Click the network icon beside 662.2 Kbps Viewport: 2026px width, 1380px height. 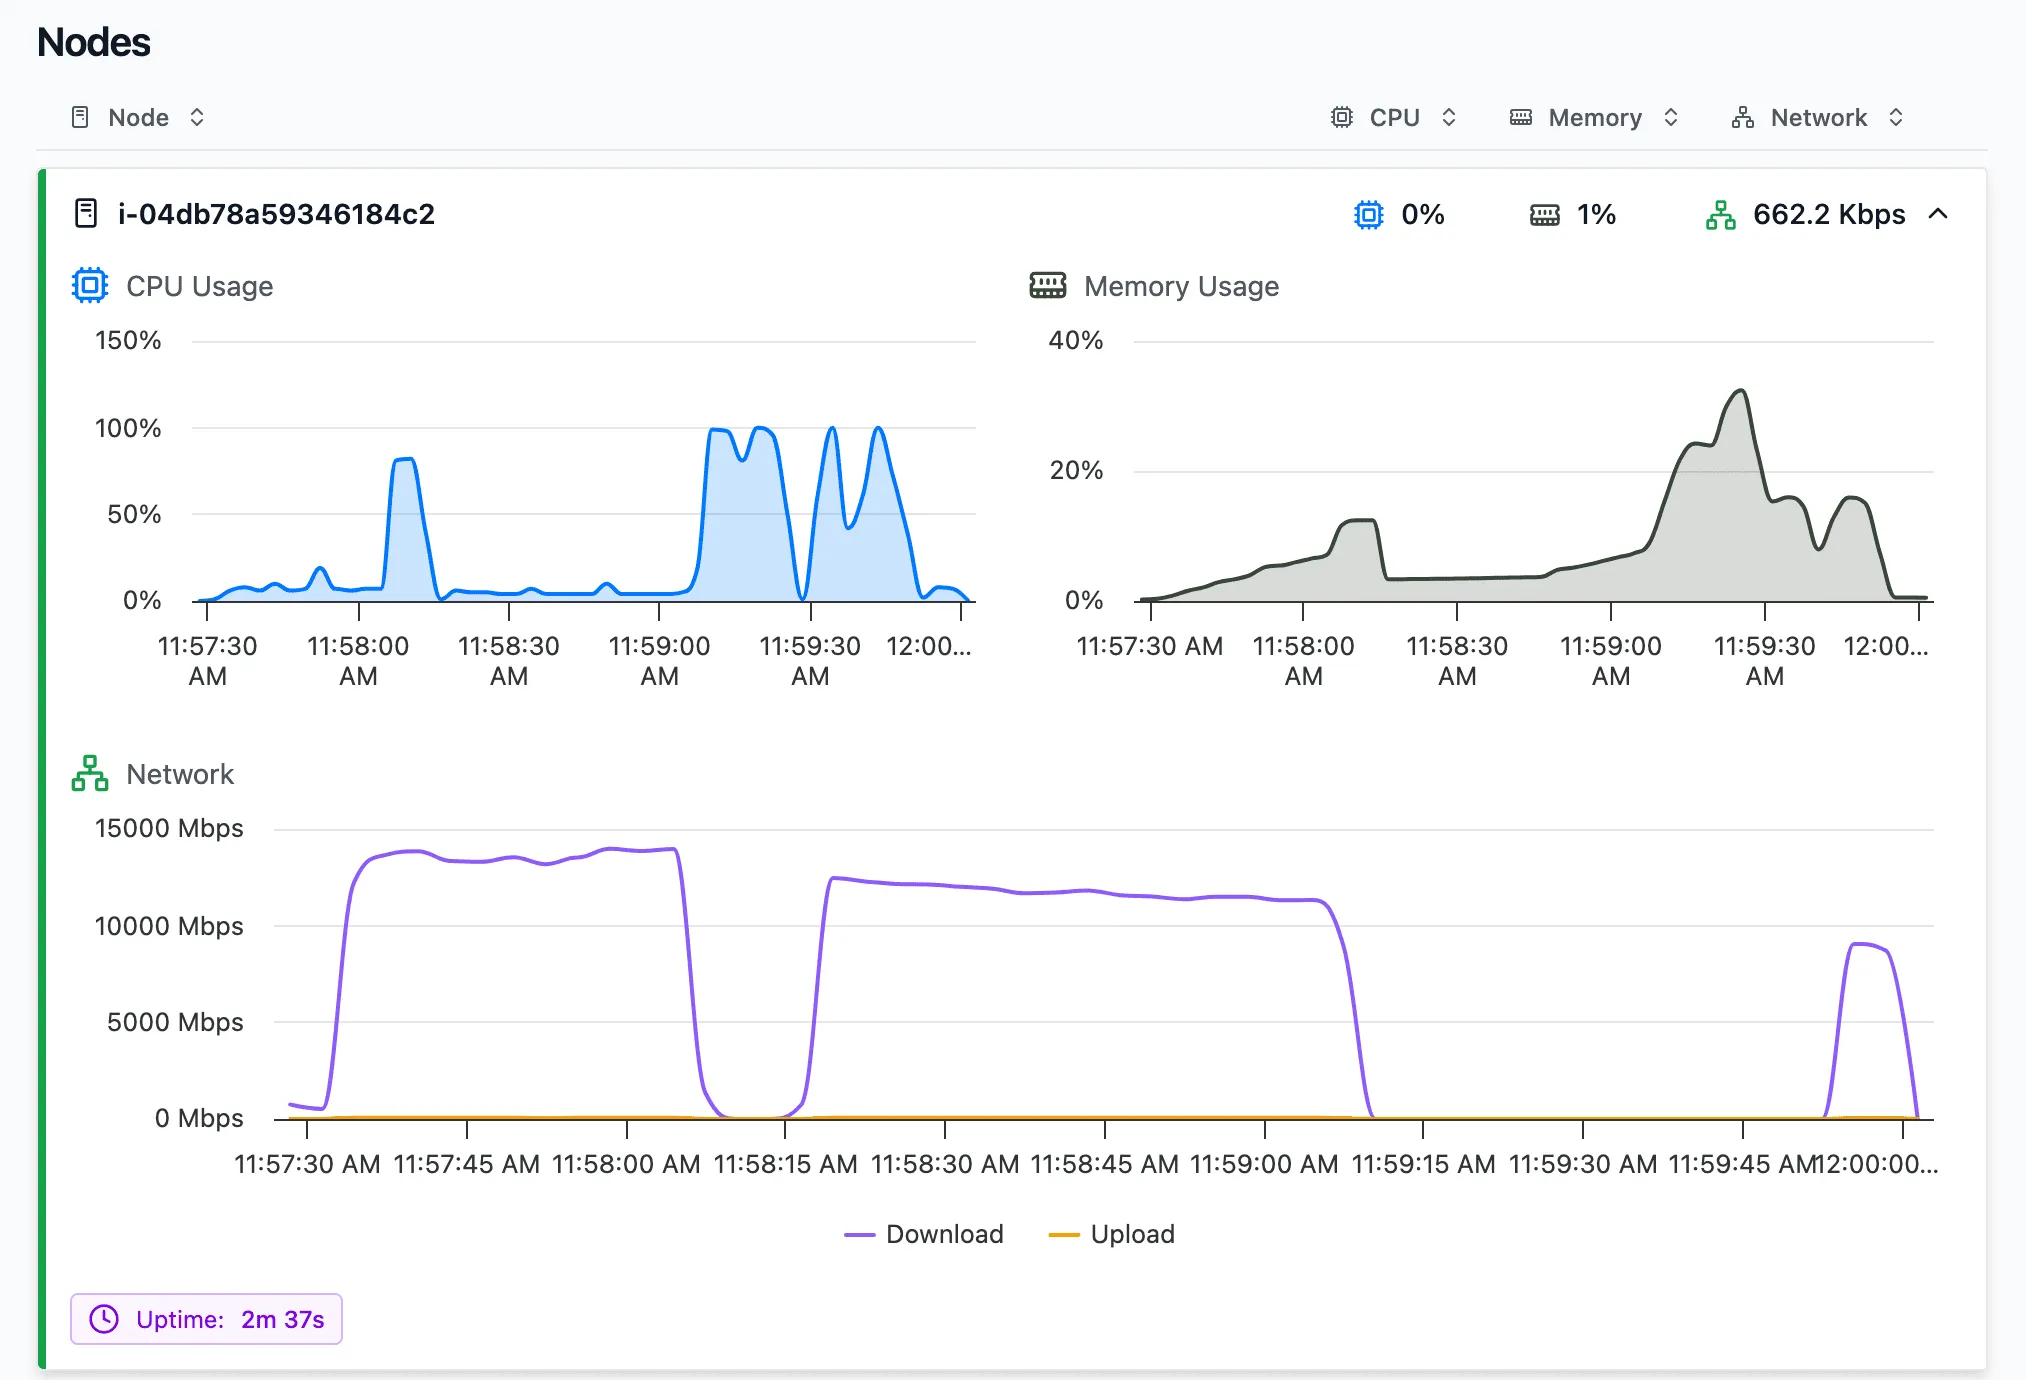click(1721, 213)
